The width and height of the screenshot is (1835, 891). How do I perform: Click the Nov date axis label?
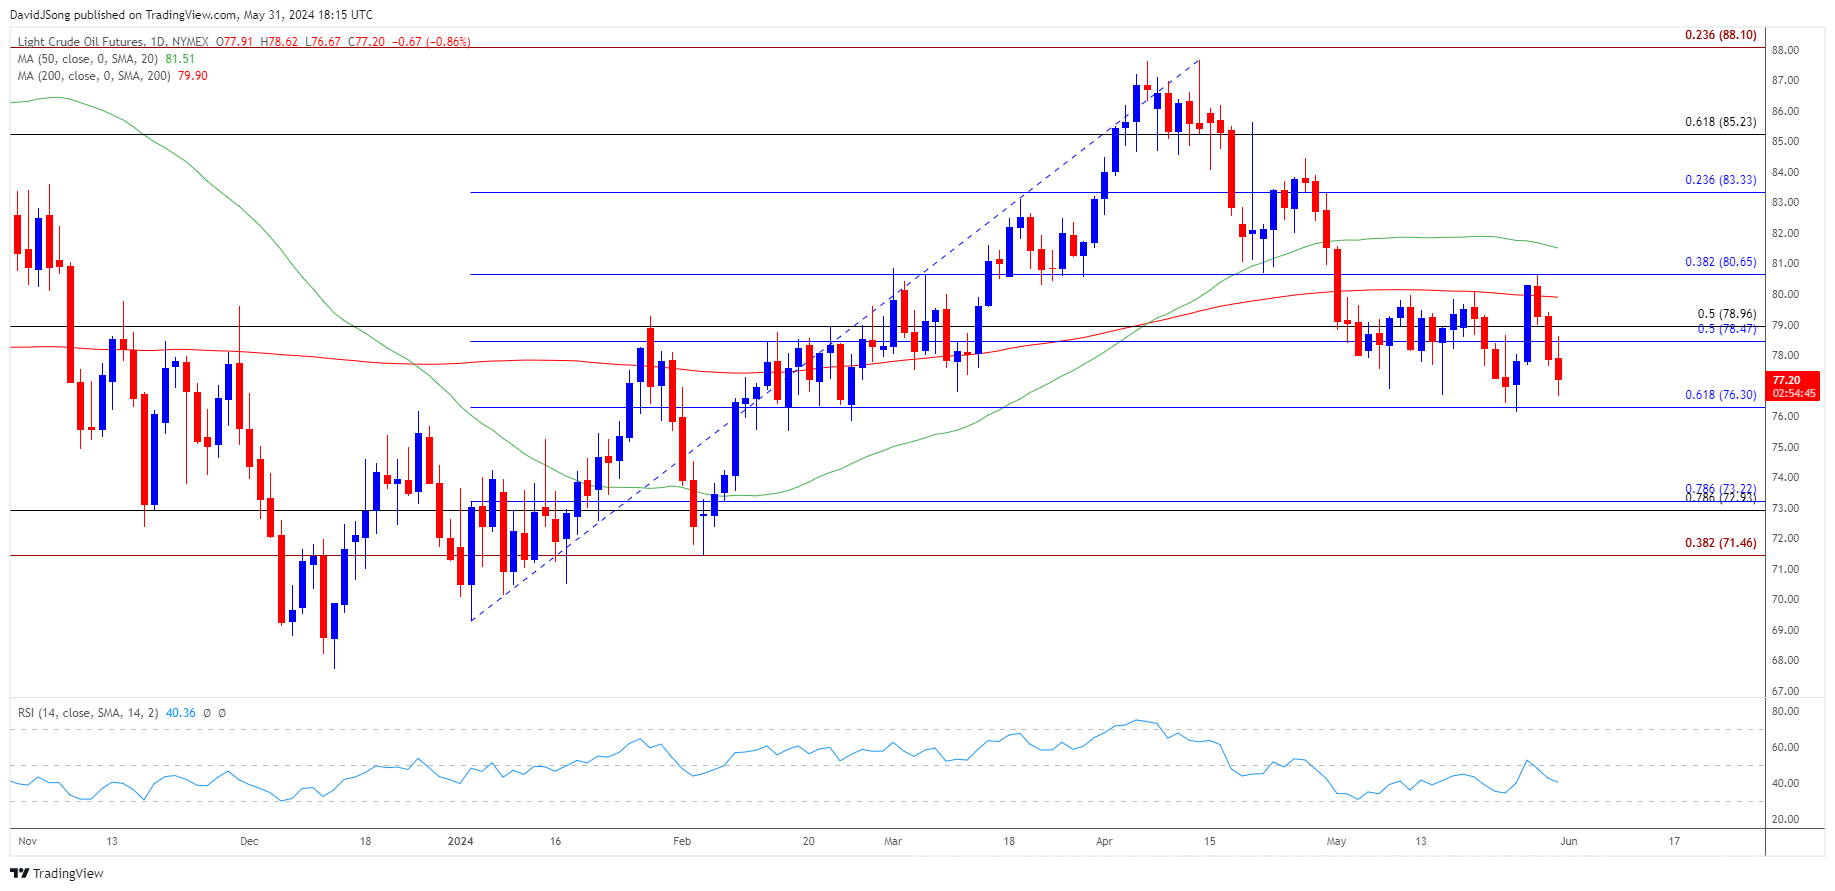pos(28,841)
